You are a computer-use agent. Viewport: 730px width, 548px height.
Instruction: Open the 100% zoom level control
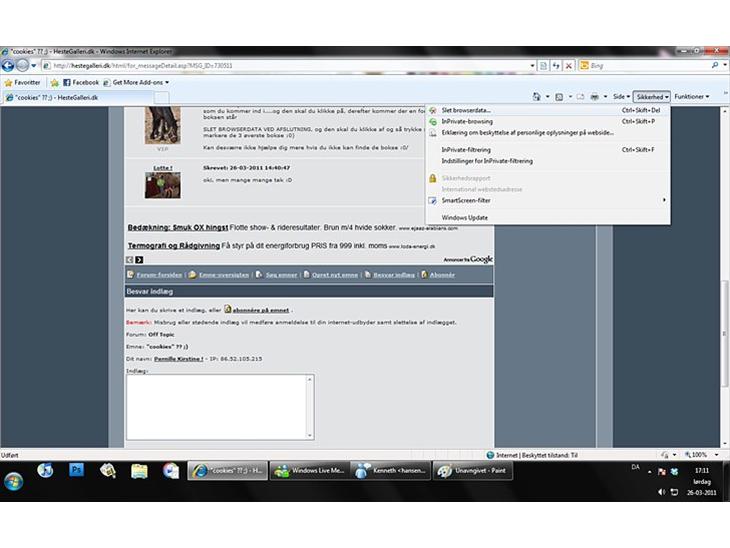point(697,454)
